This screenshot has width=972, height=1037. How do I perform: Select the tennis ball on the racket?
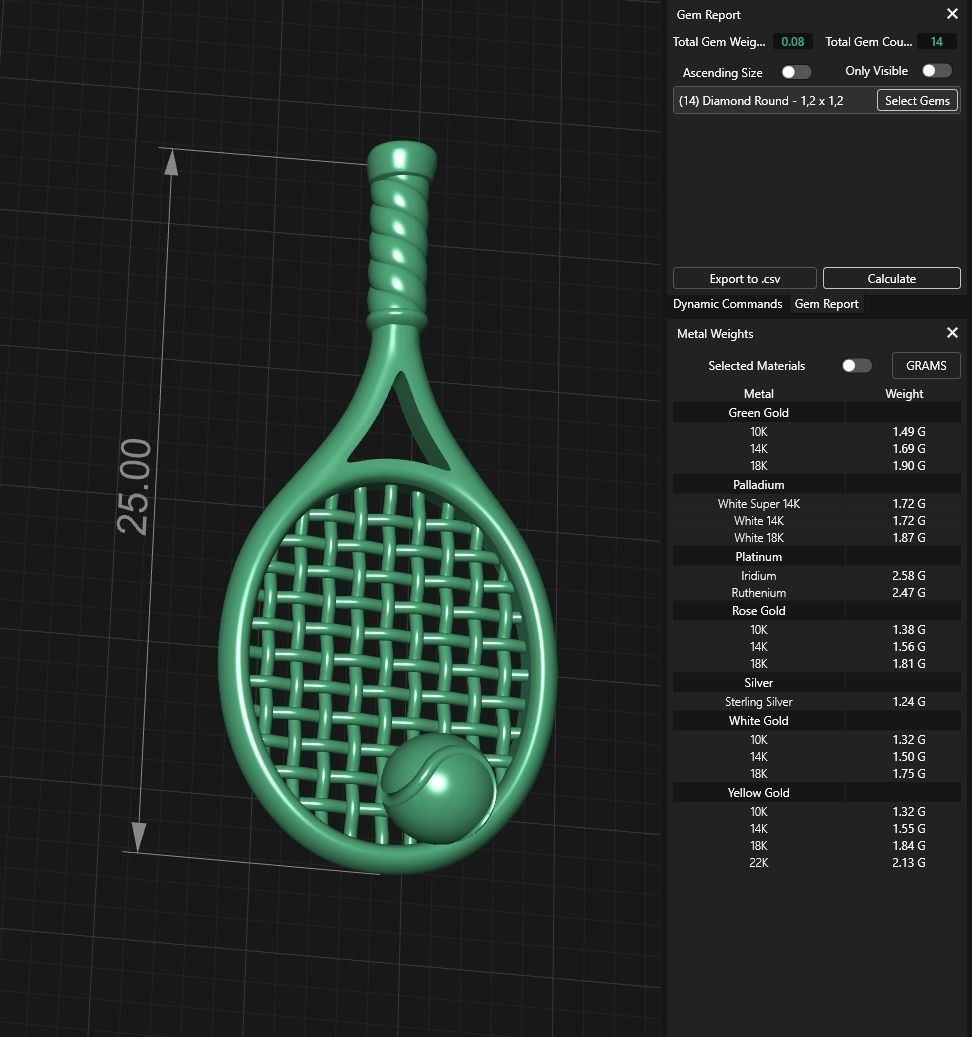(x=439, y=788)
